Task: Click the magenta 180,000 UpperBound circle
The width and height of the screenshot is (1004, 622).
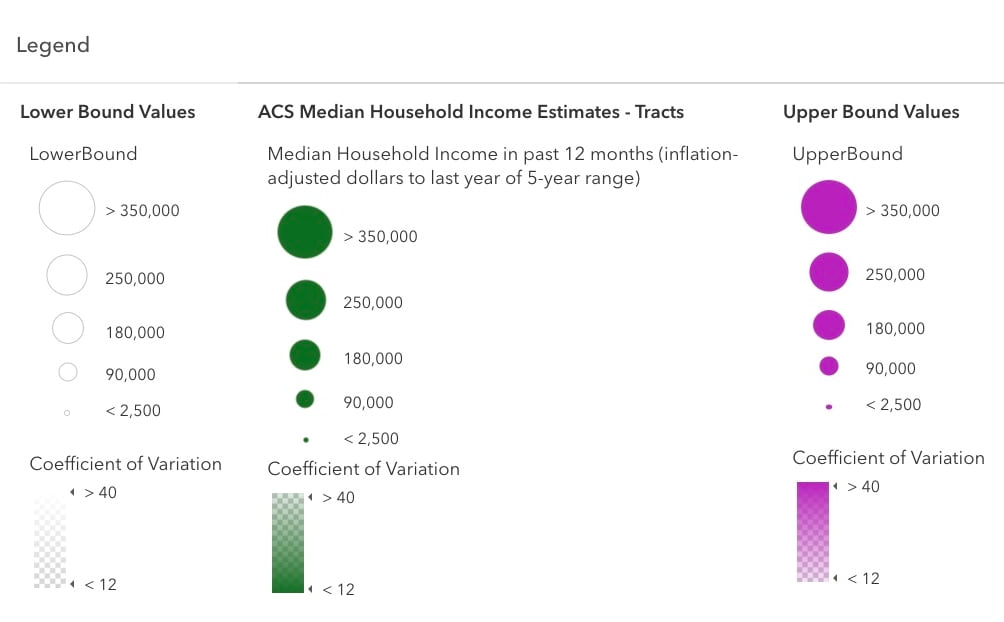Action: [829, 325]
